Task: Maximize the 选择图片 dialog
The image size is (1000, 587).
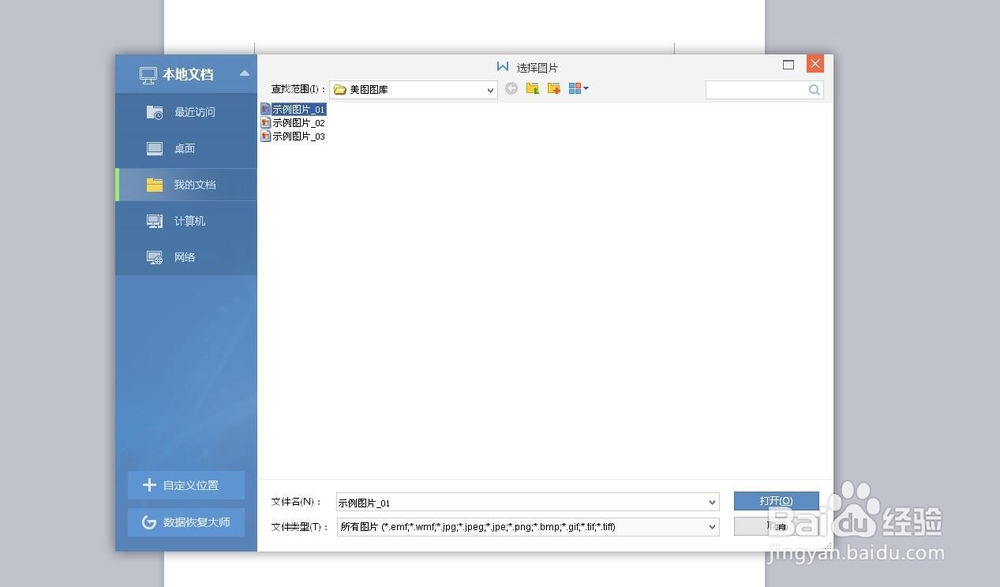Action: coord(788,64)
